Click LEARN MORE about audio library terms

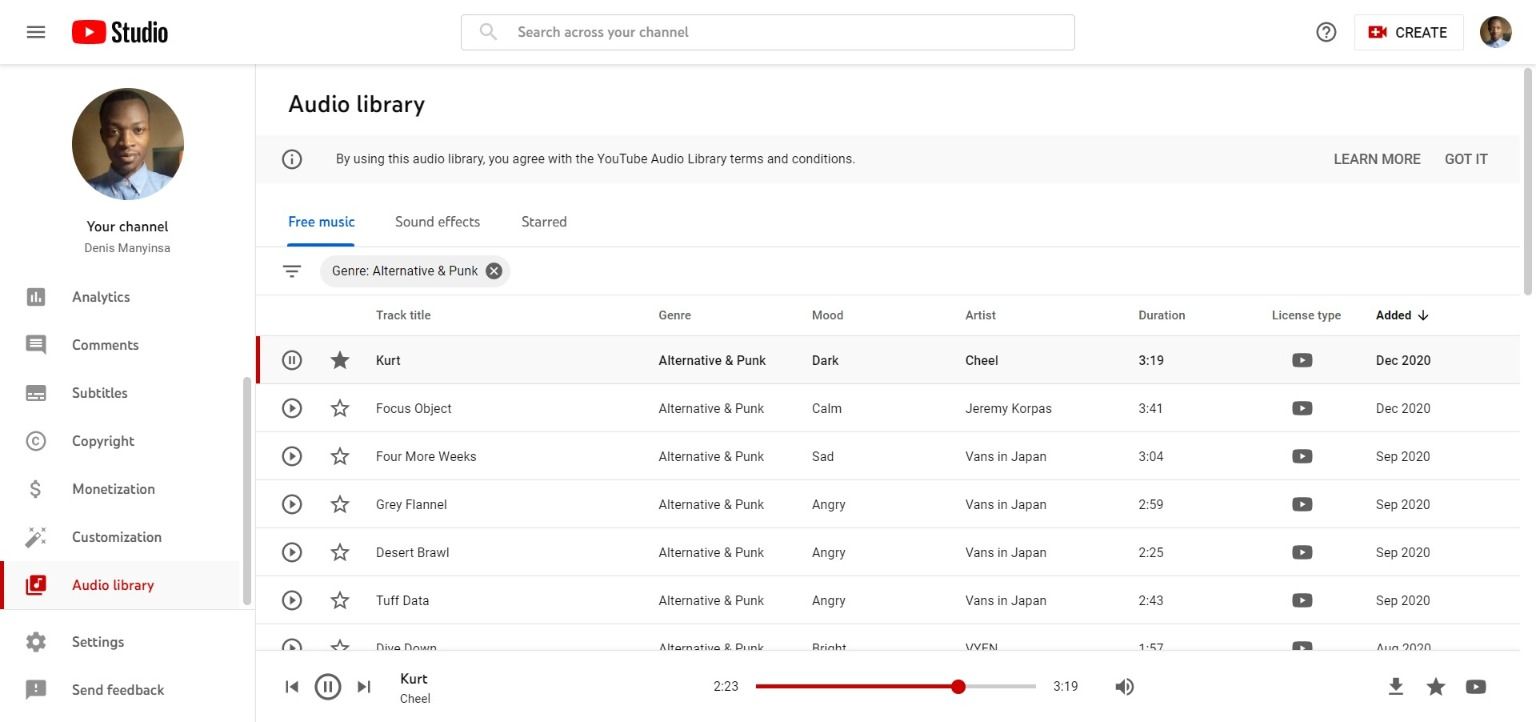[1376, 158]
